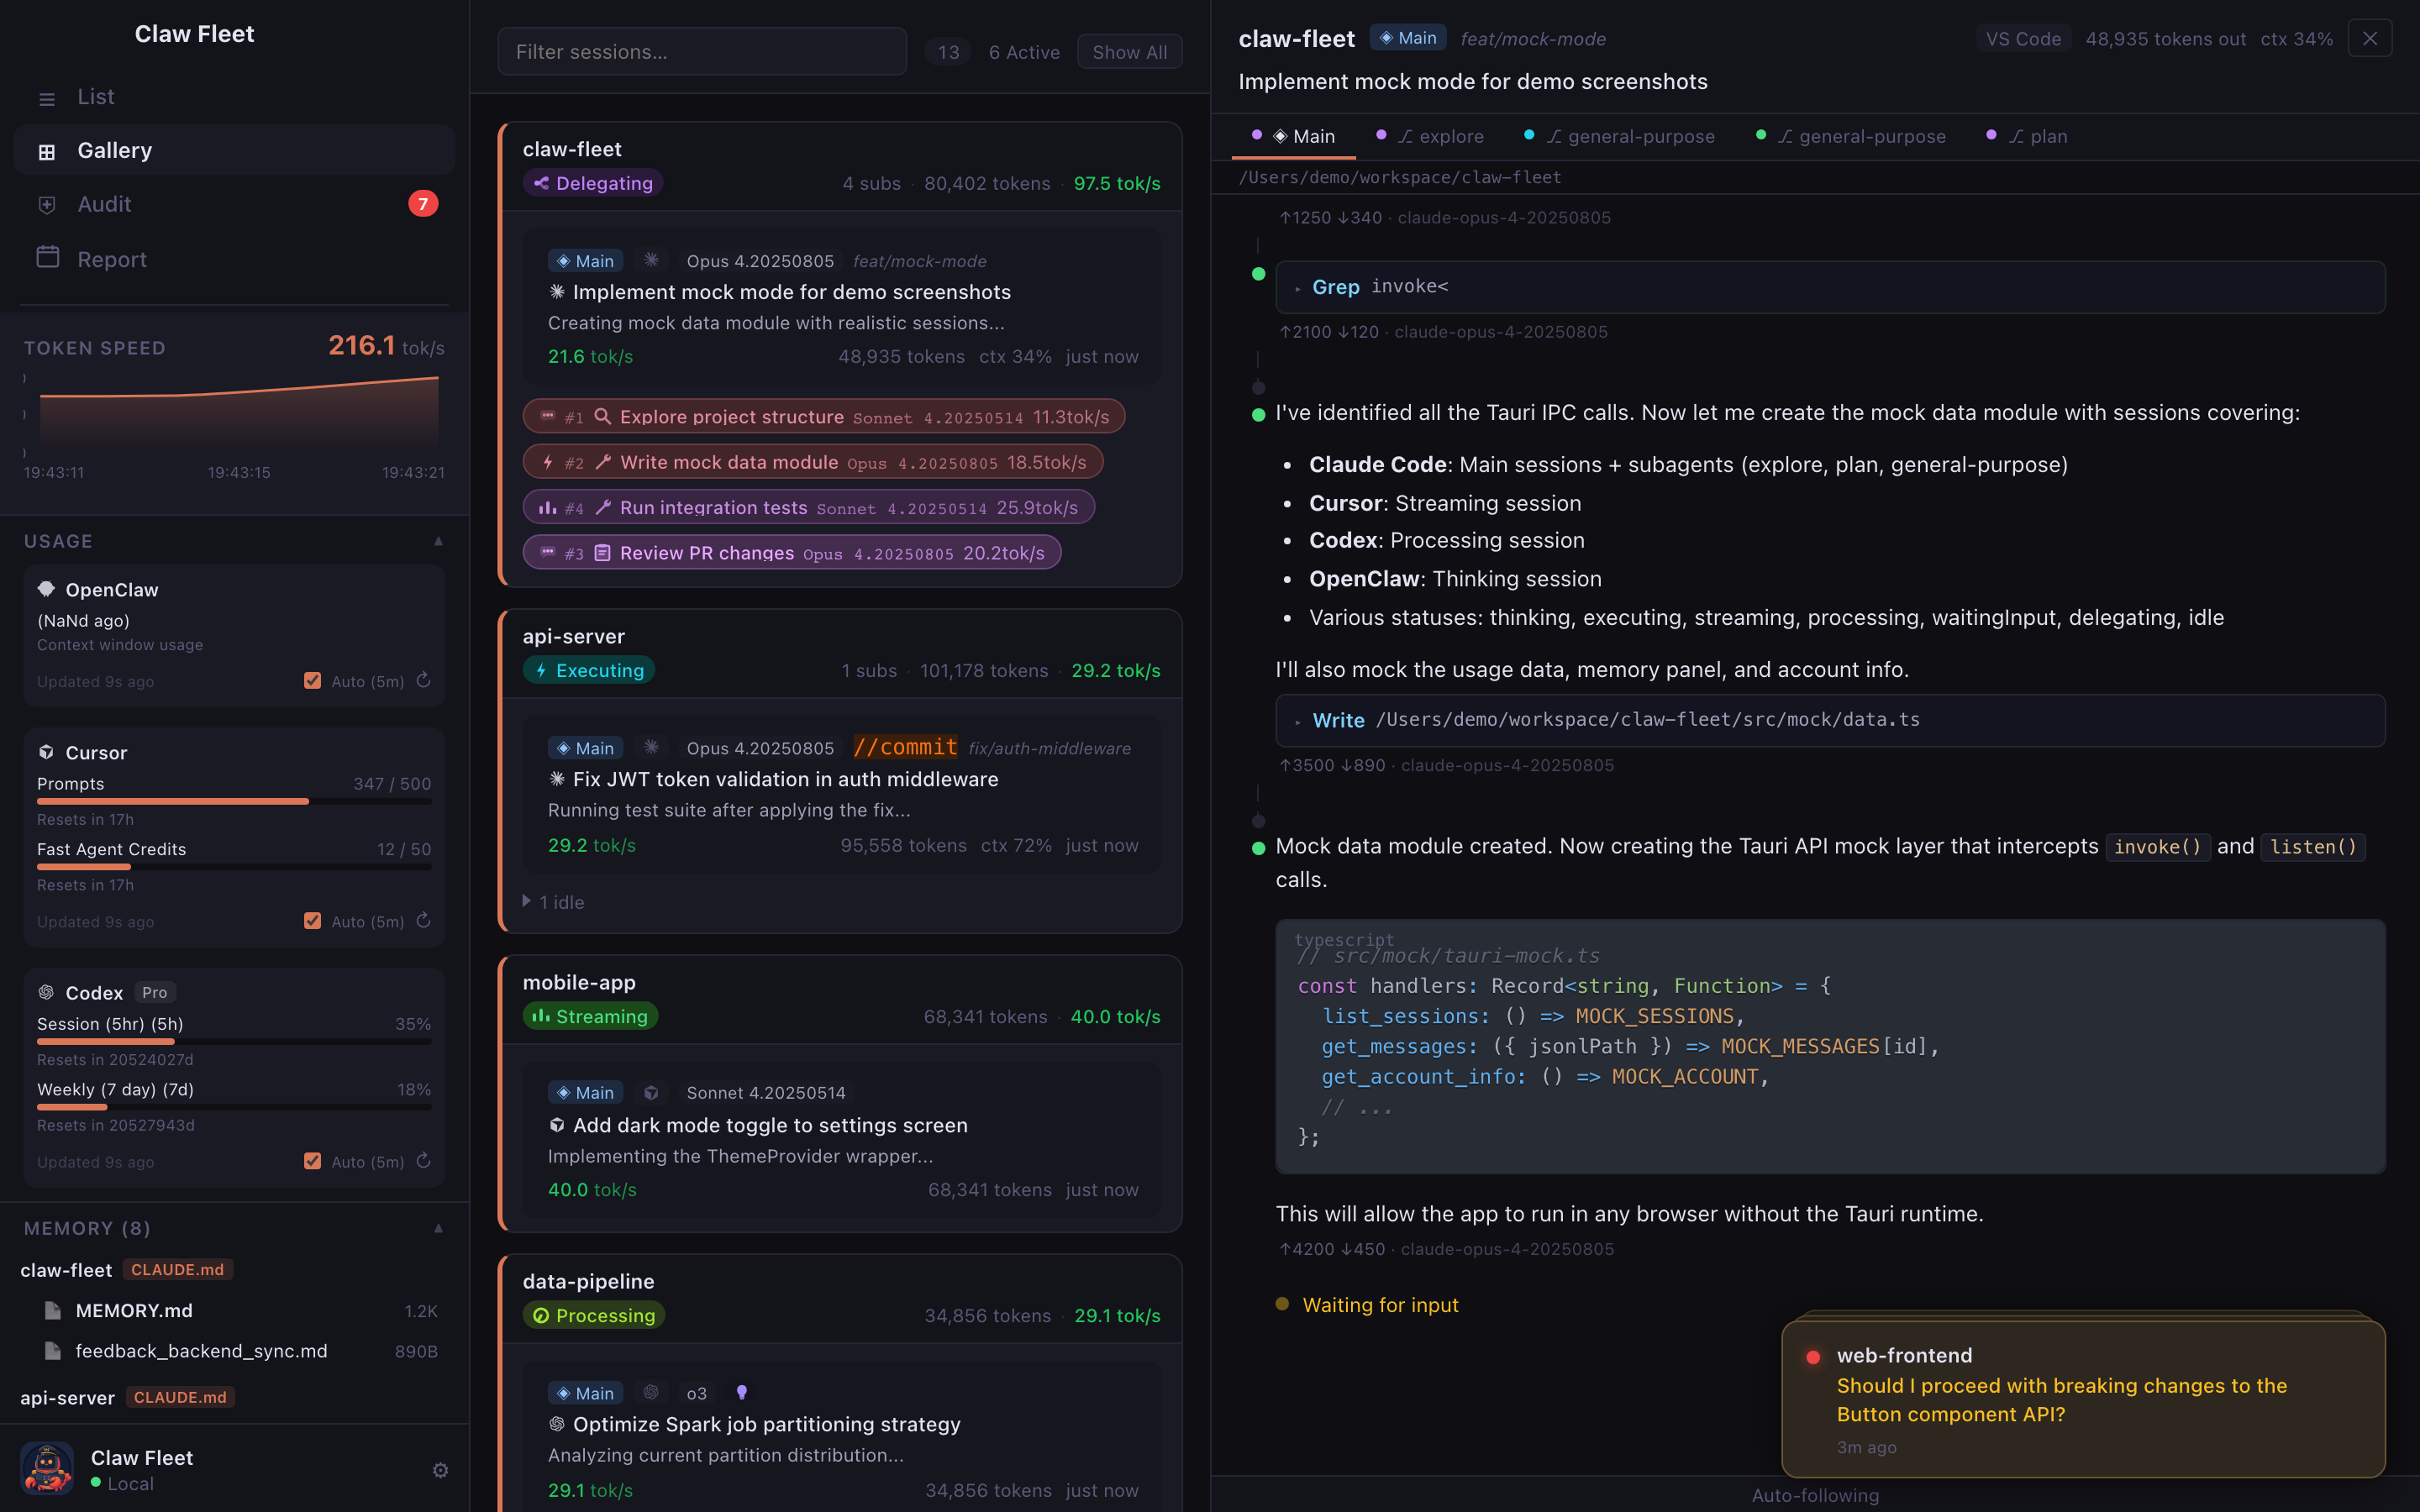This screenshot has width=2420, height=1512.
Task: Click the refresh icon in Codex usage card
Action: click(424, 1160)
